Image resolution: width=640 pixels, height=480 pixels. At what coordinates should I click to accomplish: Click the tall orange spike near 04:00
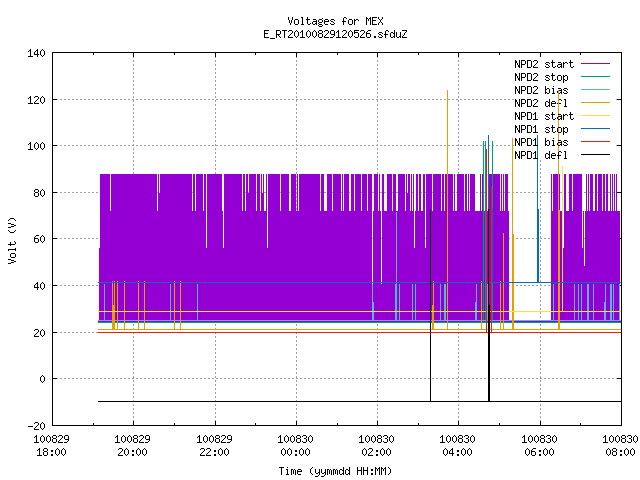point(447,209)
